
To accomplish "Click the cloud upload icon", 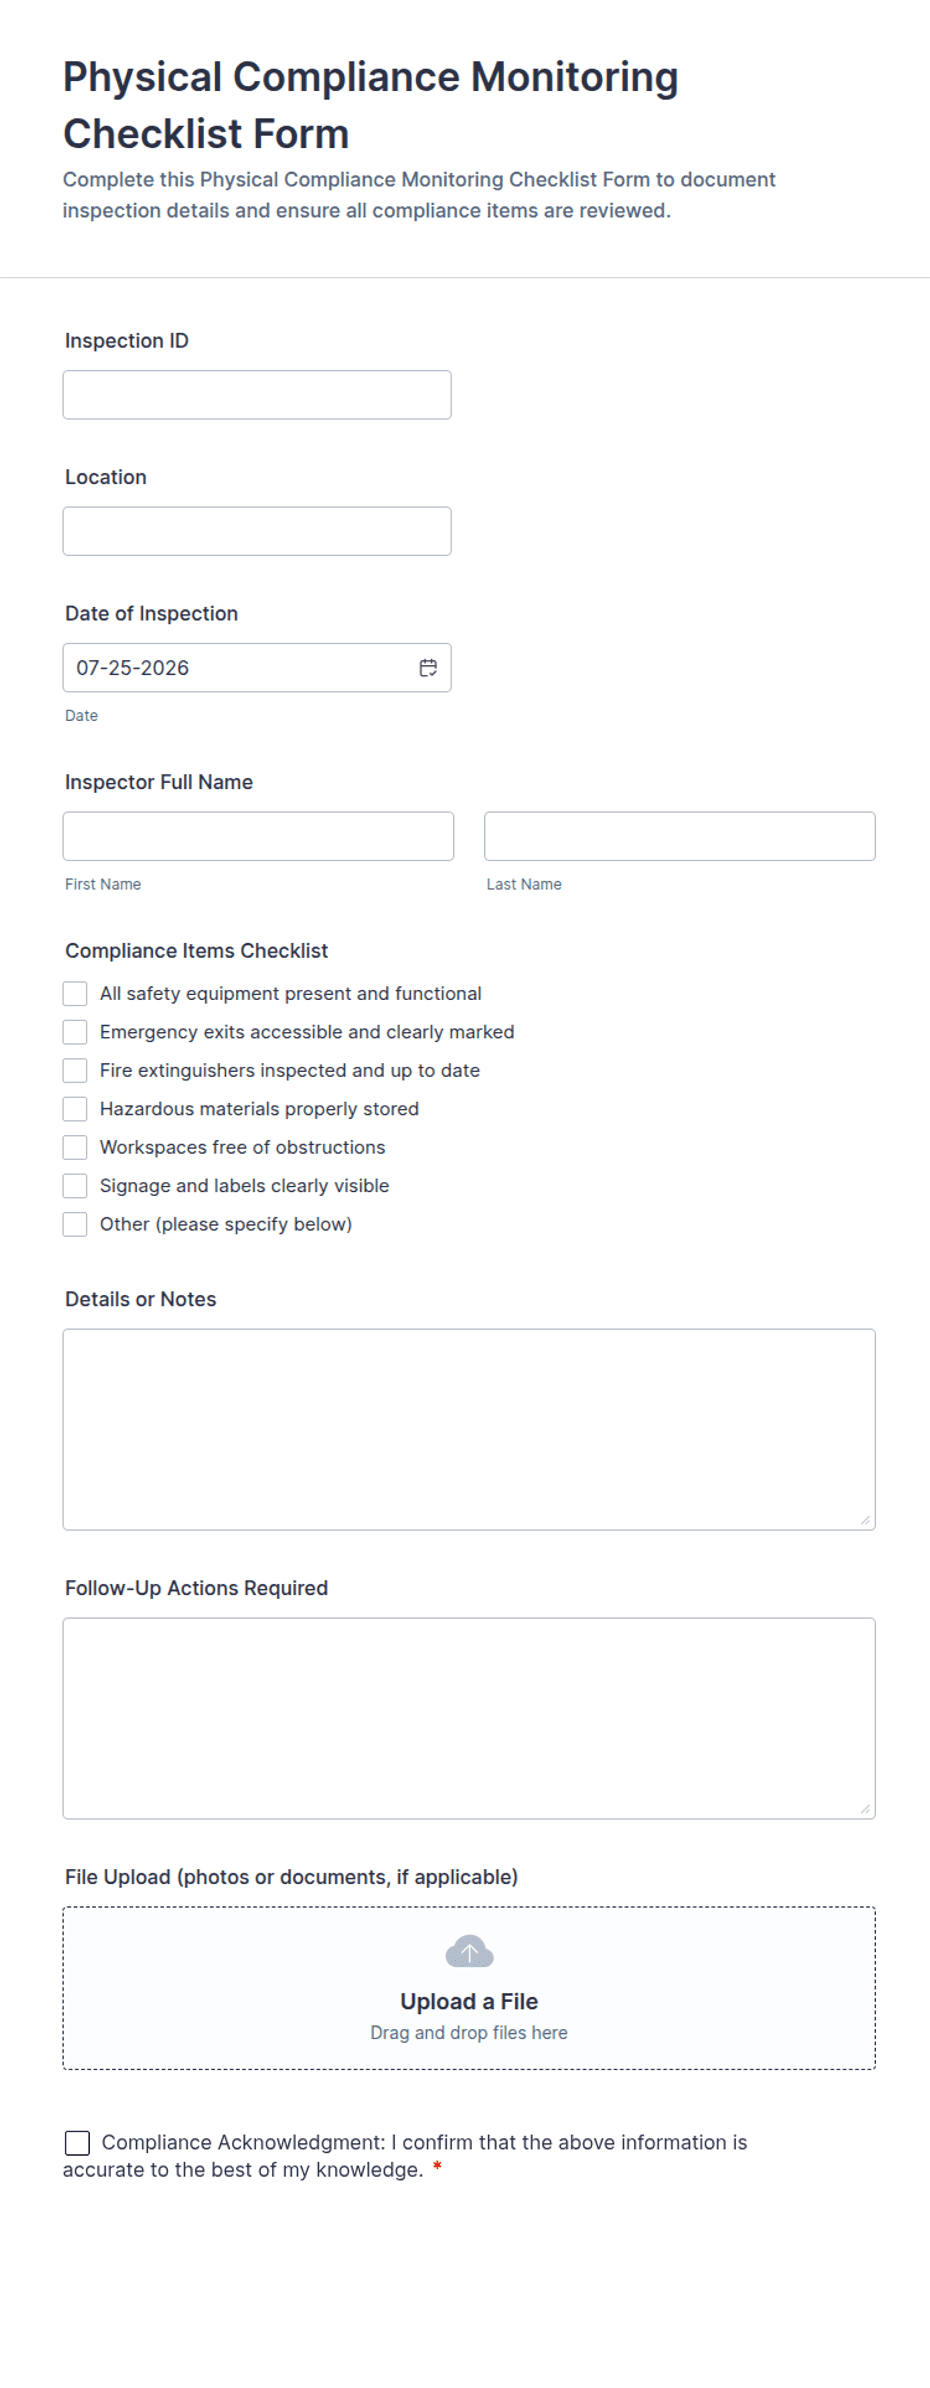I will 469,1951.
